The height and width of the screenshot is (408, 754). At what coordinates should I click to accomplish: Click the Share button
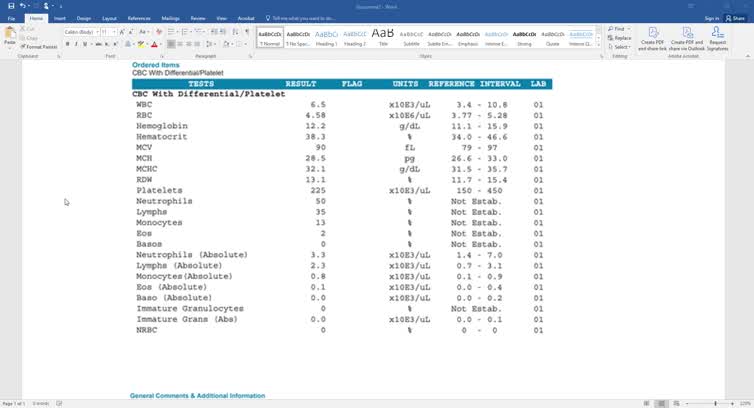click(737, 18)
